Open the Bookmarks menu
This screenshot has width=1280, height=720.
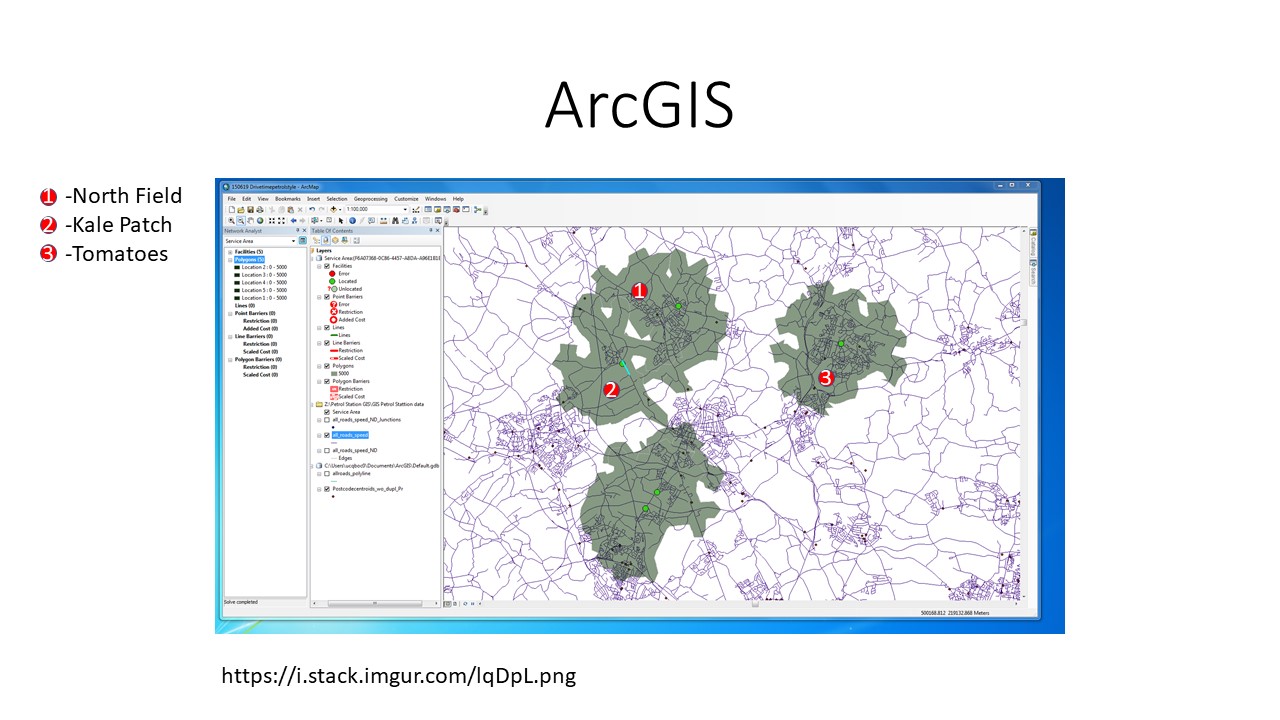pos(288,199)
